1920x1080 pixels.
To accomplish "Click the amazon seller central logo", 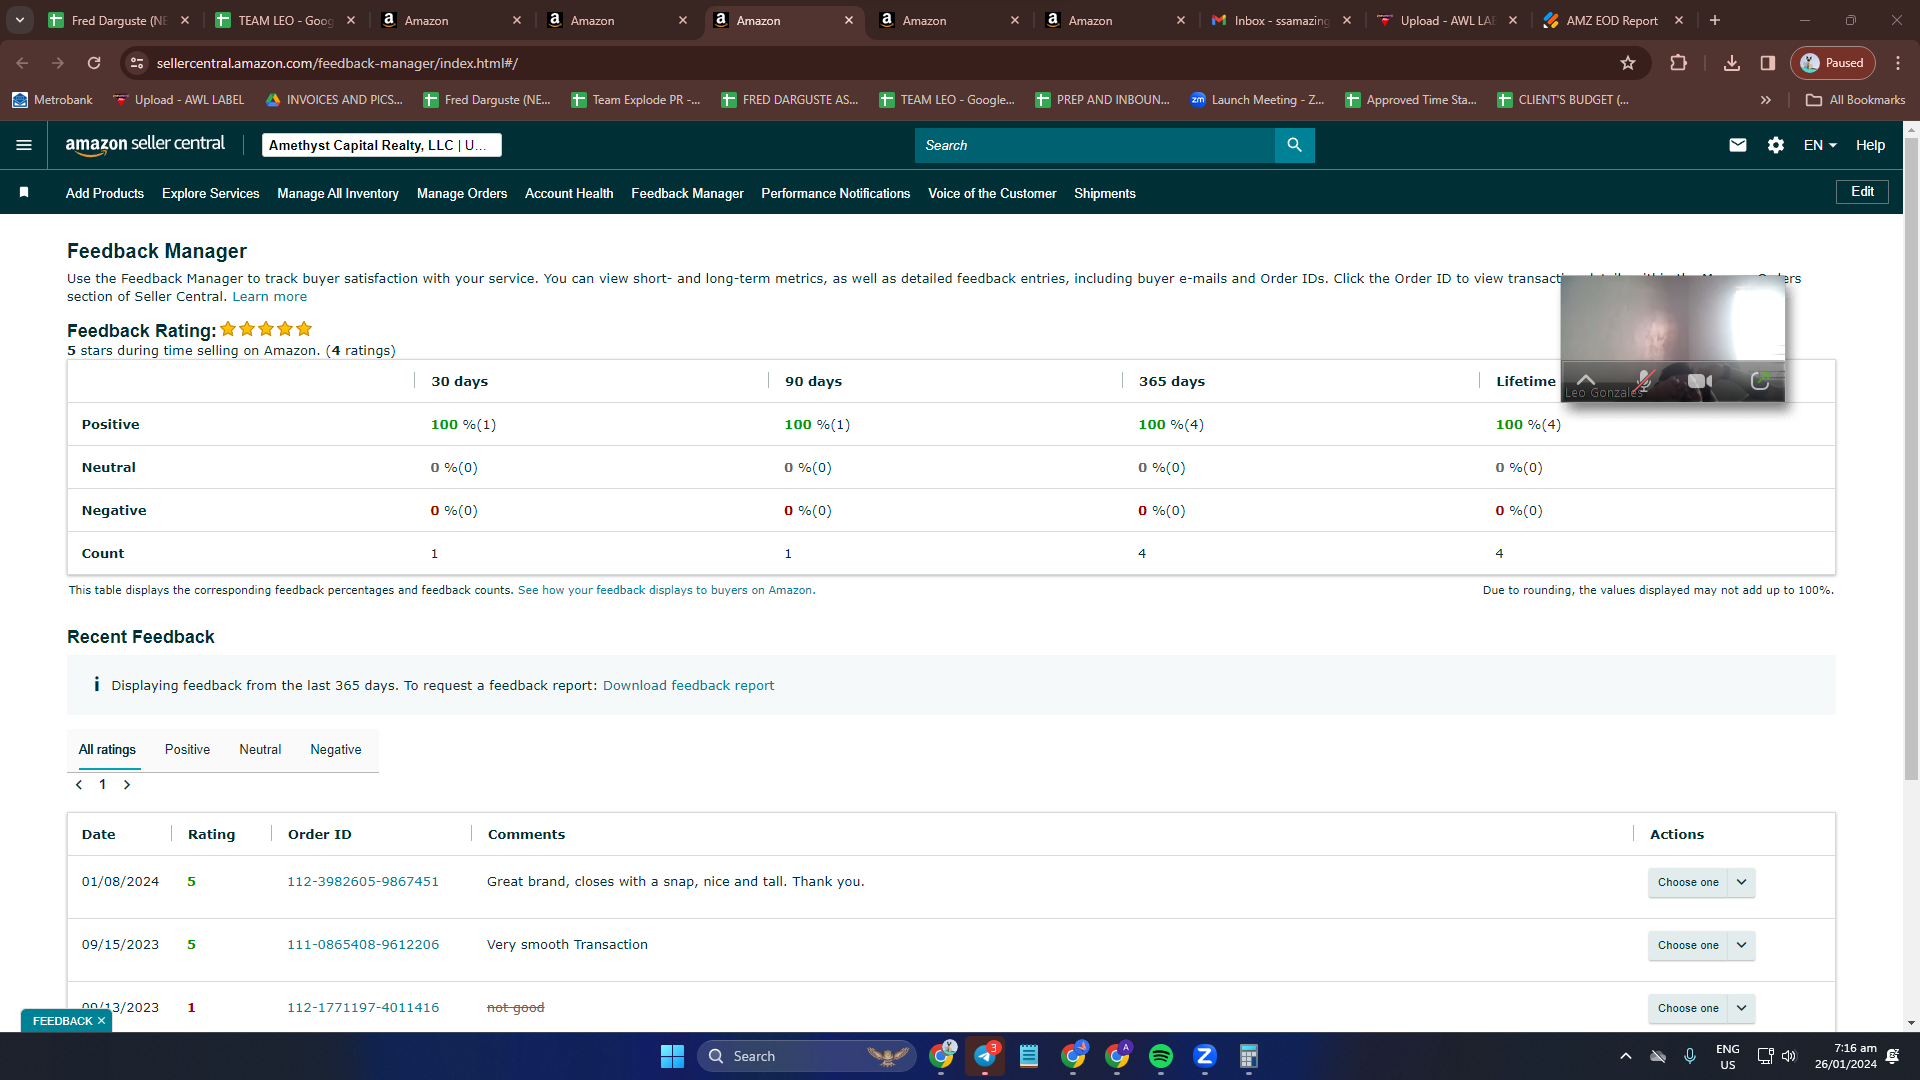I will point(146,145).
